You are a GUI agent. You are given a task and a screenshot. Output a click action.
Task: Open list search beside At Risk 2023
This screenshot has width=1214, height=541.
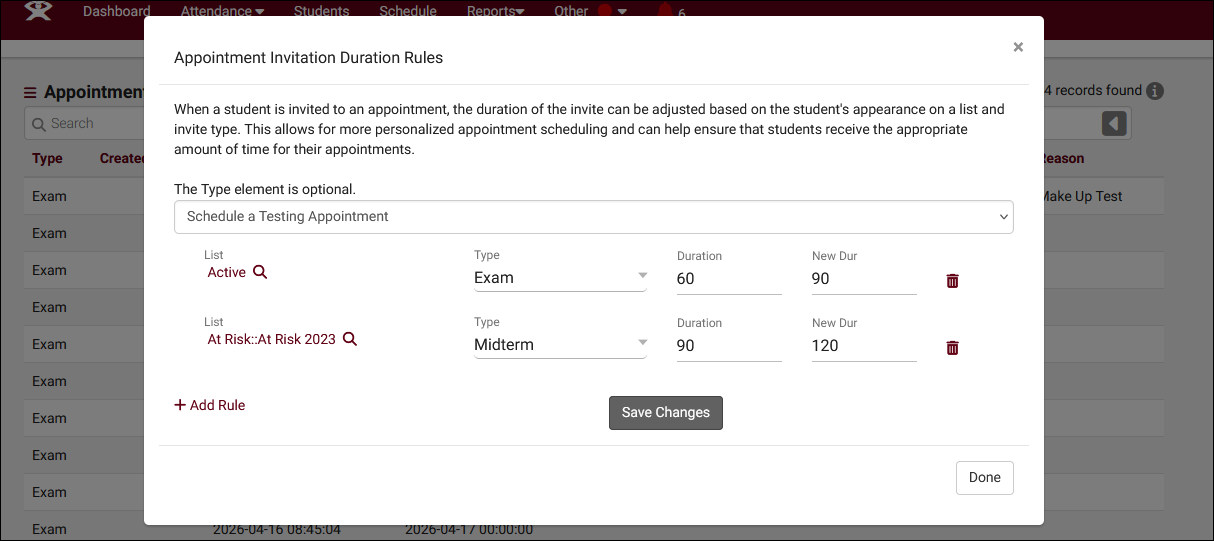pos(350,339)
